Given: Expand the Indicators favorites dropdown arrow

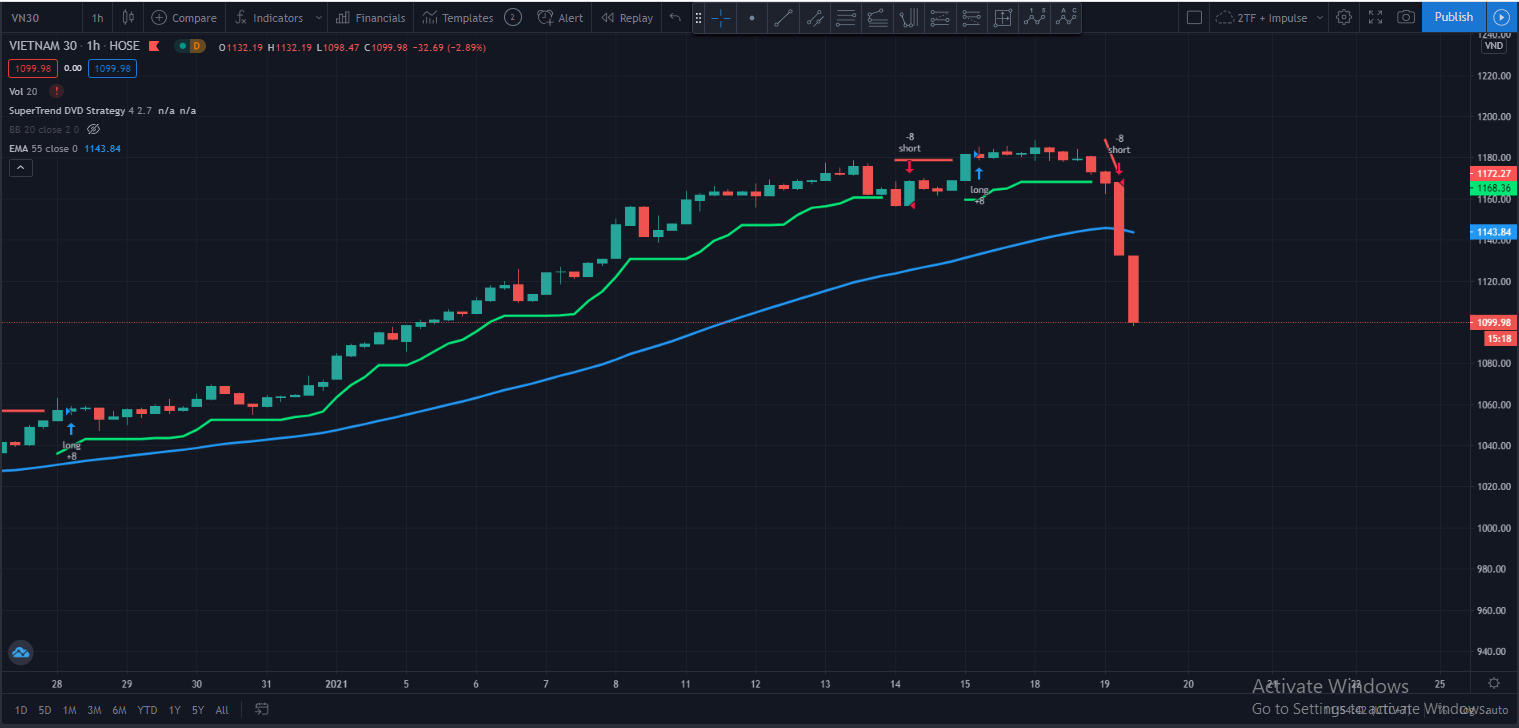Looking at the screenshot, I should click(x=318, y=17).
